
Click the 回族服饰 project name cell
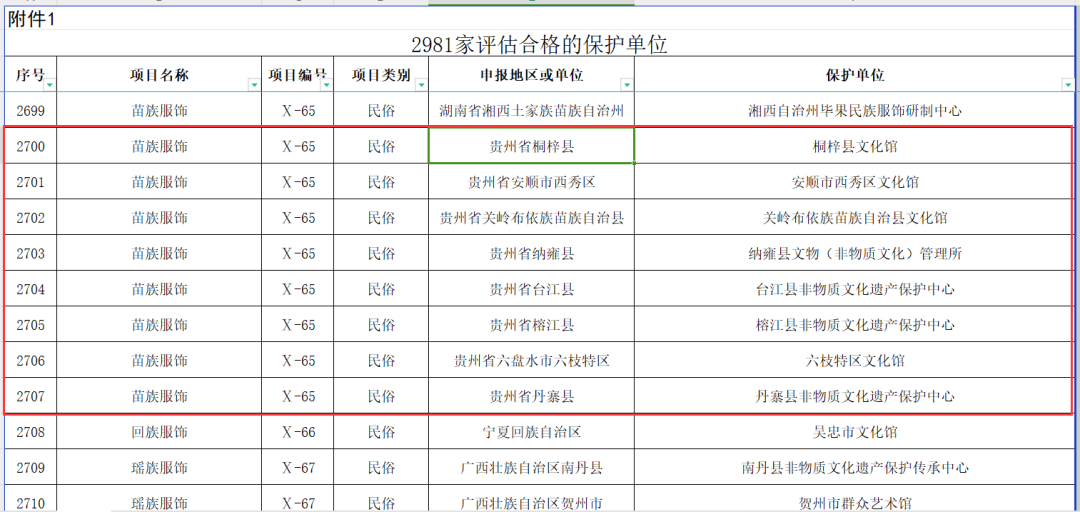[159, 432]
